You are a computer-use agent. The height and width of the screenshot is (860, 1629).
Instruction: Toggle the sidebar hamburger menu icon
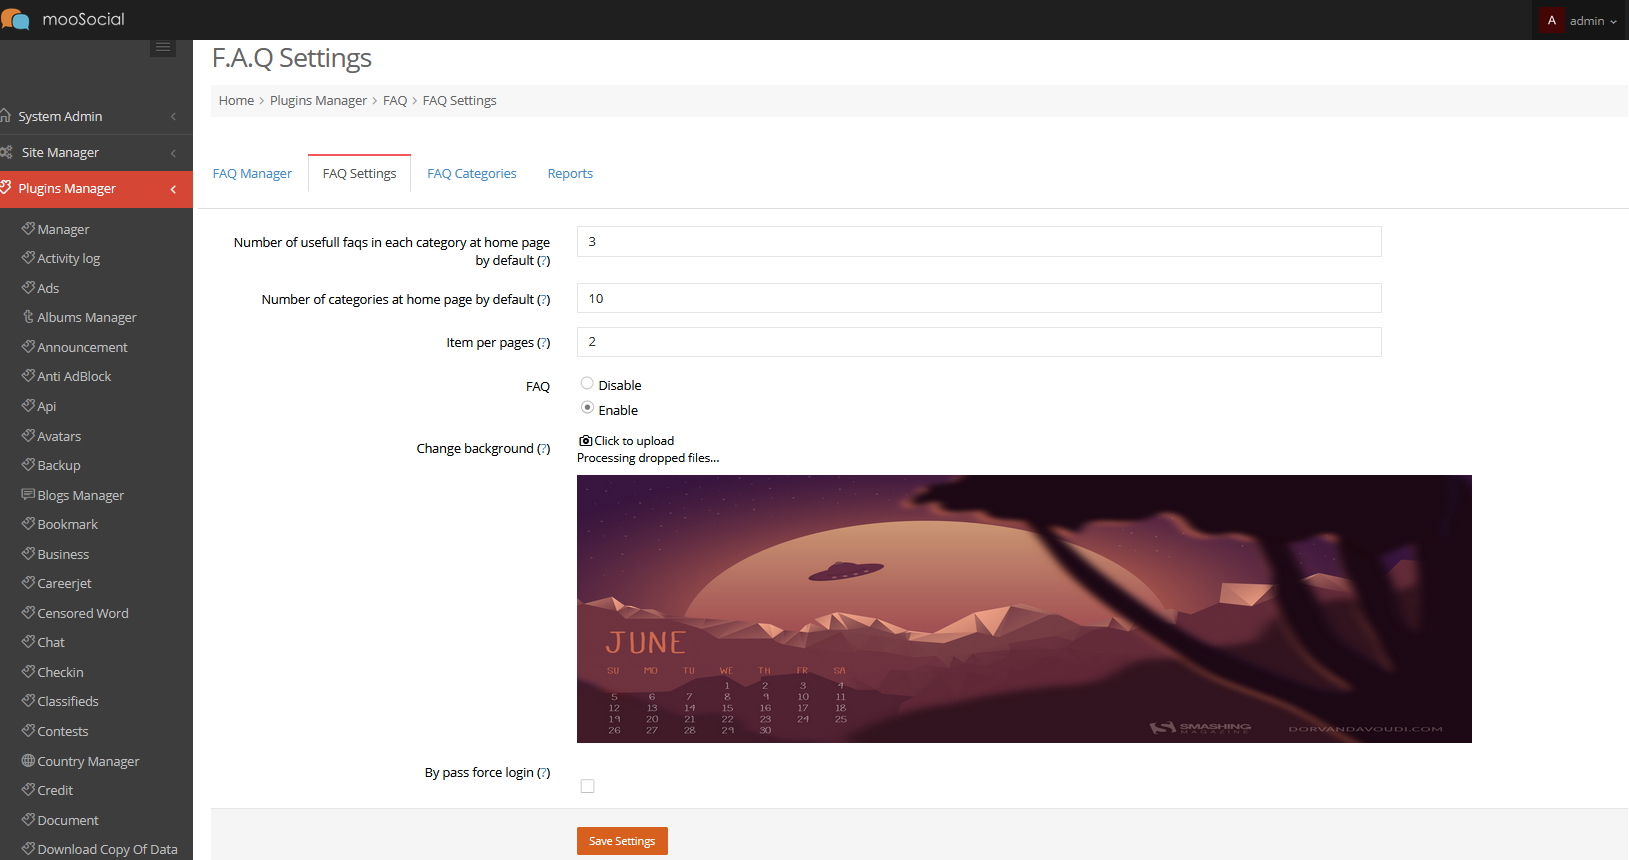tap(163, 47)
